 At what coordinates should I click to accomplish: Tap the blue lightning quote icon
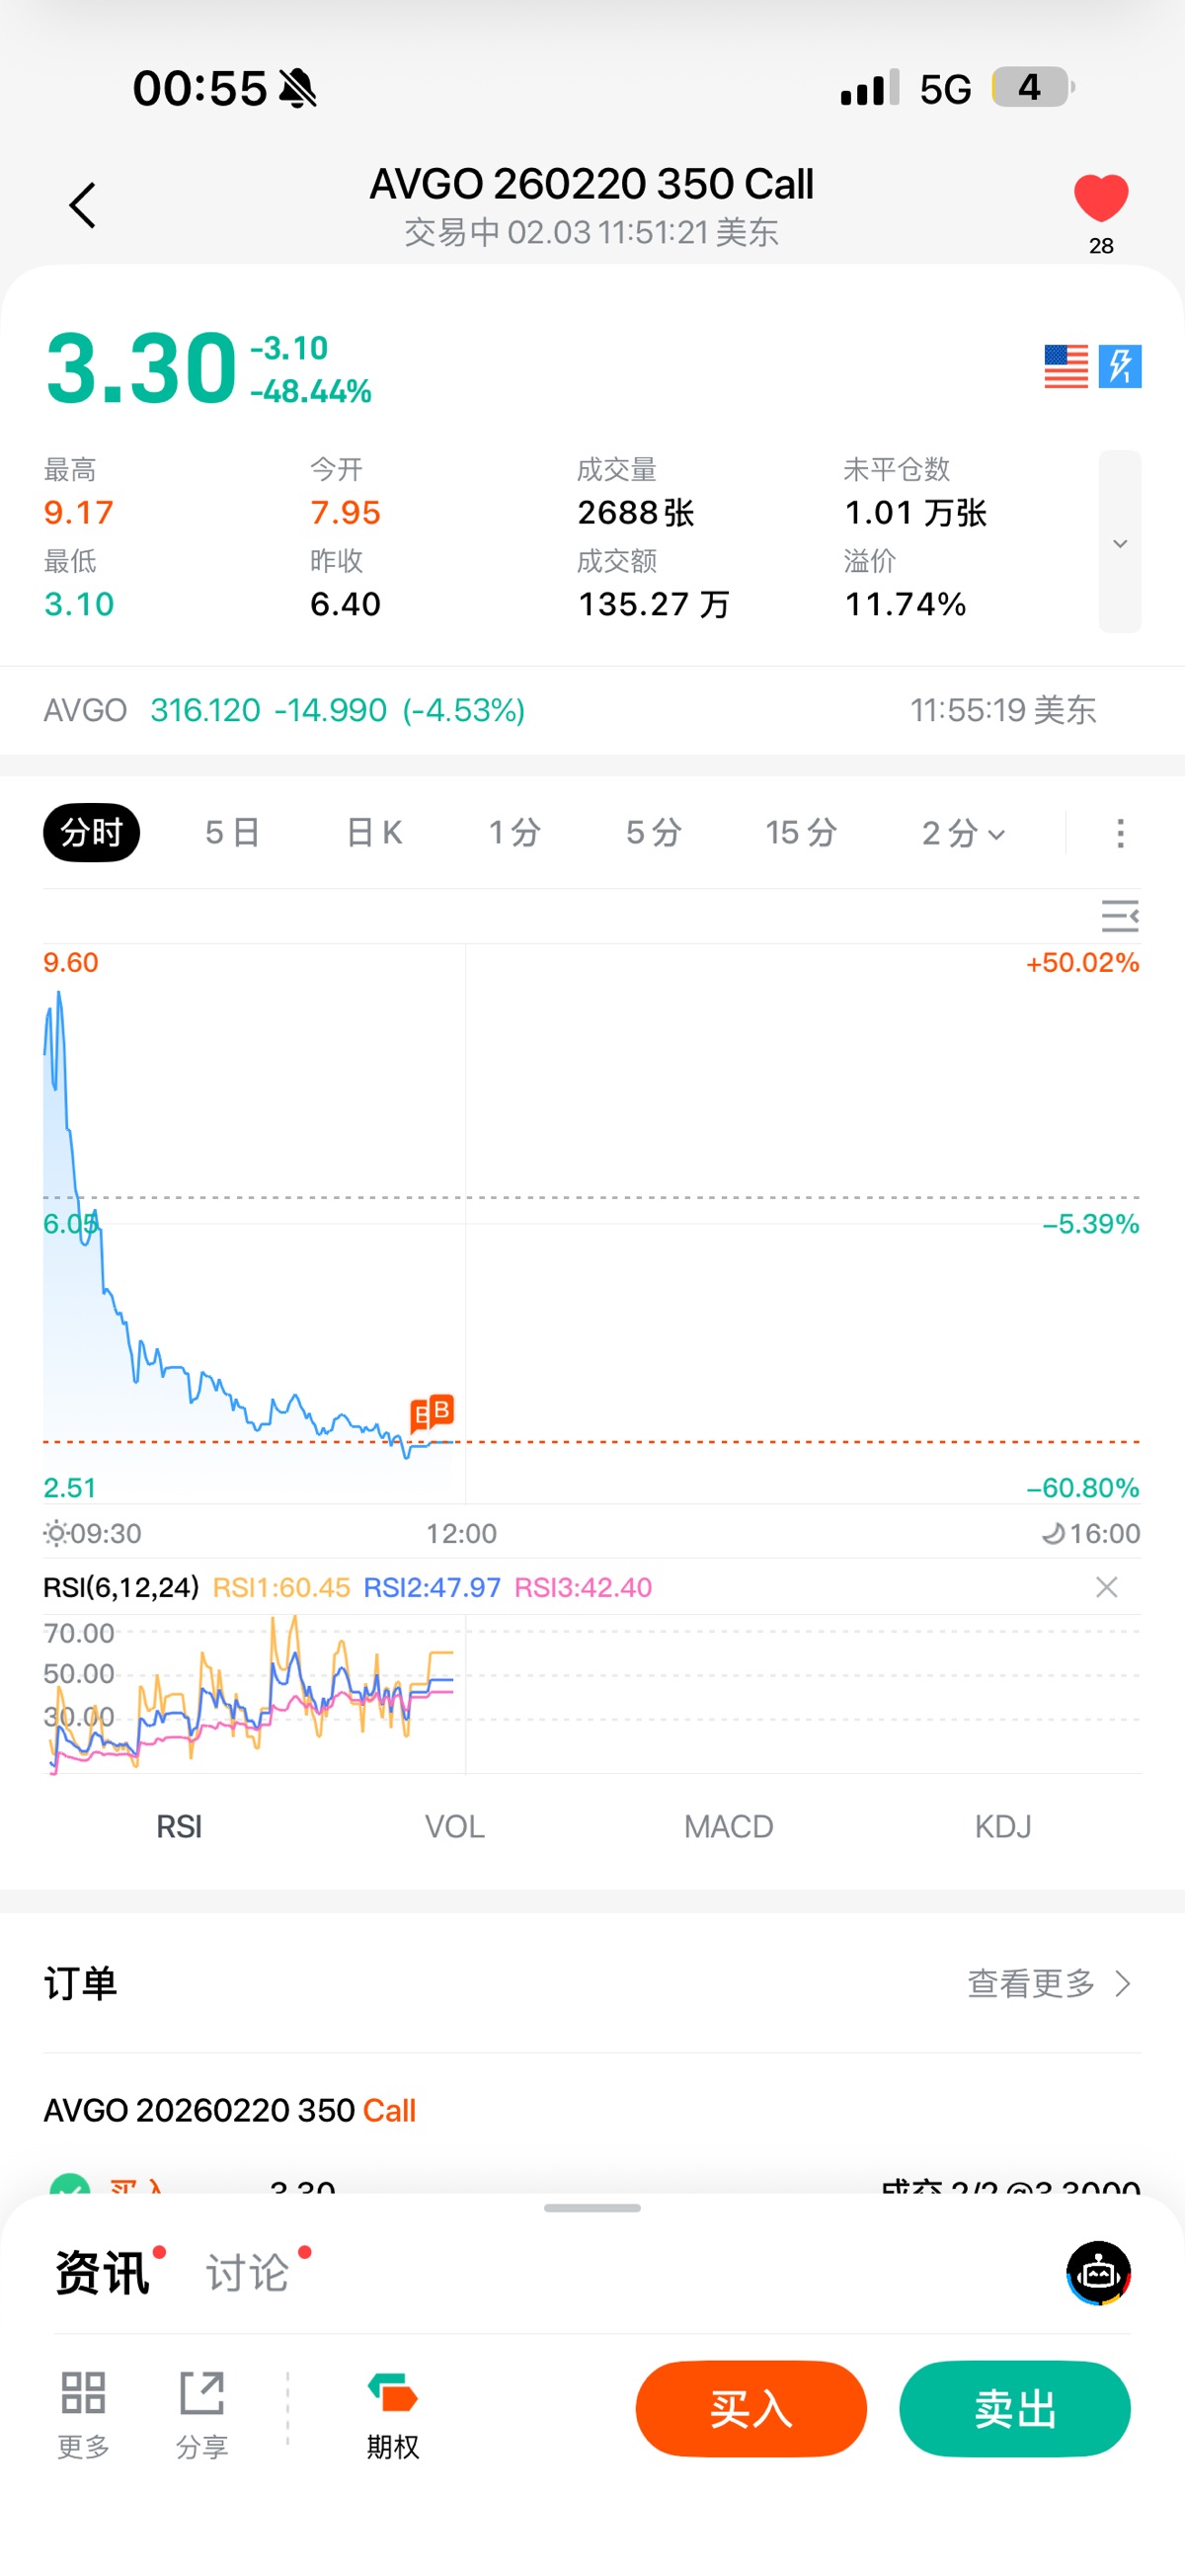[1120, 366]
